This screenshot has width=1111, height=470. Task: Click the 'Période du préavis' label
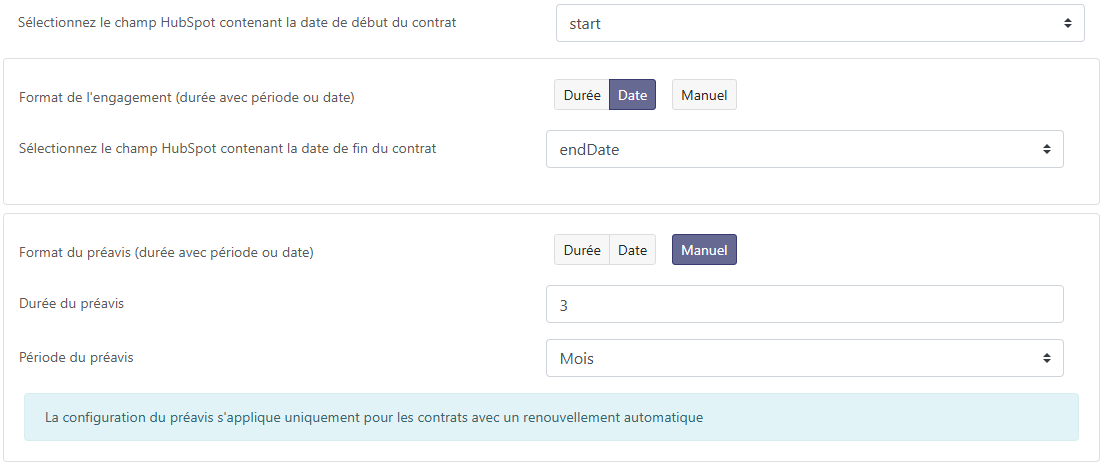(76, 357)
